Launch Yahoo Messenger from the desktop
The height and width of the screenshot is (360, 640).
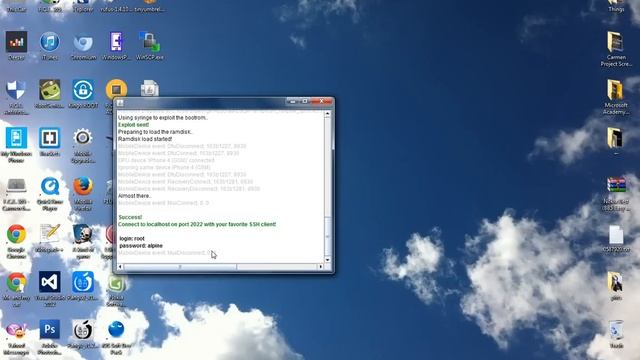pos(16,330)
